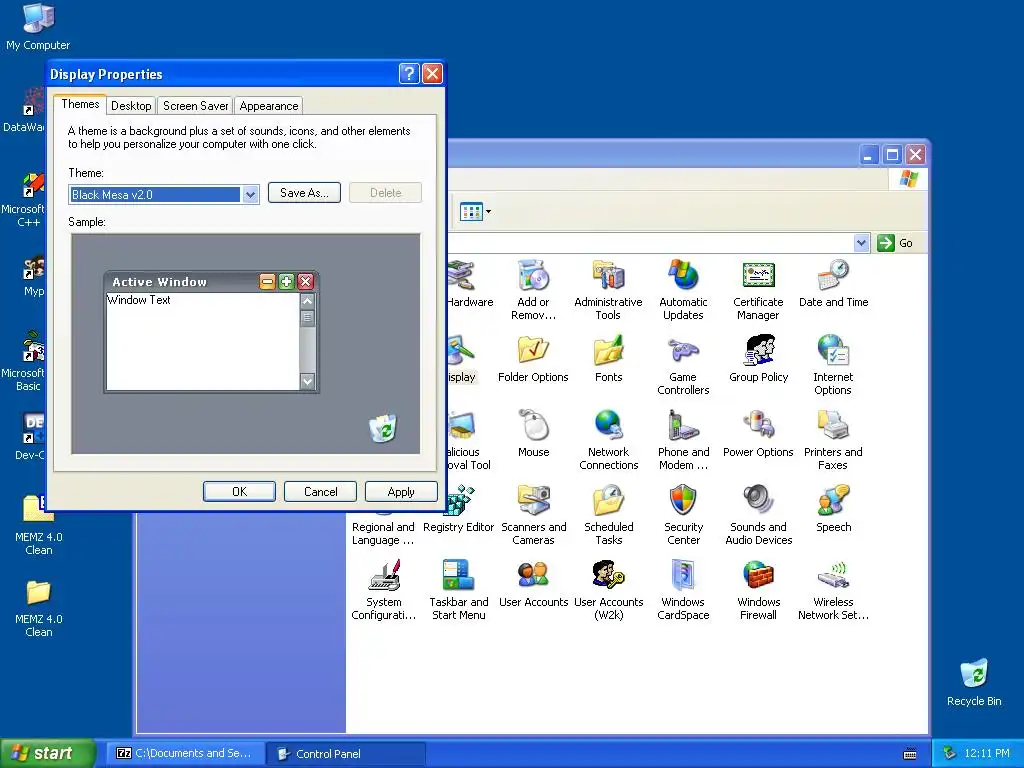Viewport: 1024px width, 768px height.
Task: Open Add or Remove Programs in Control Panel
Action: tap(534, 289)
